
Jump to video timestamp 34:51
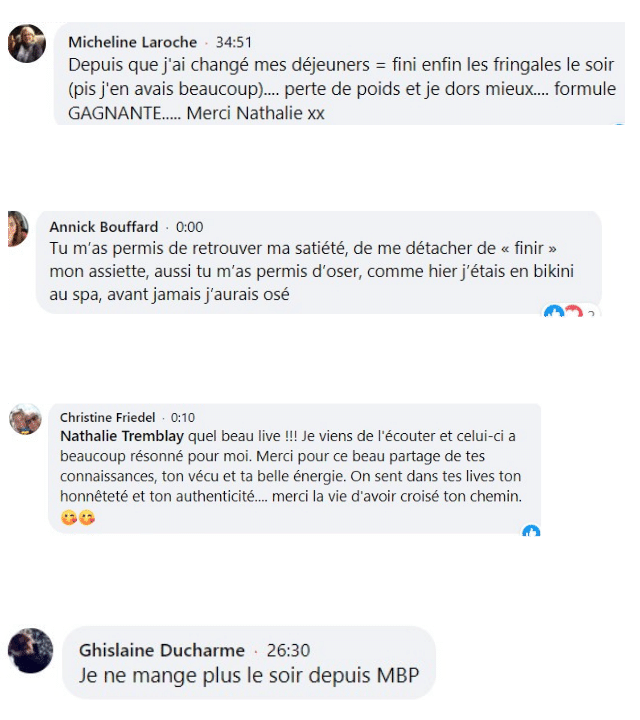tap(234, 42)
